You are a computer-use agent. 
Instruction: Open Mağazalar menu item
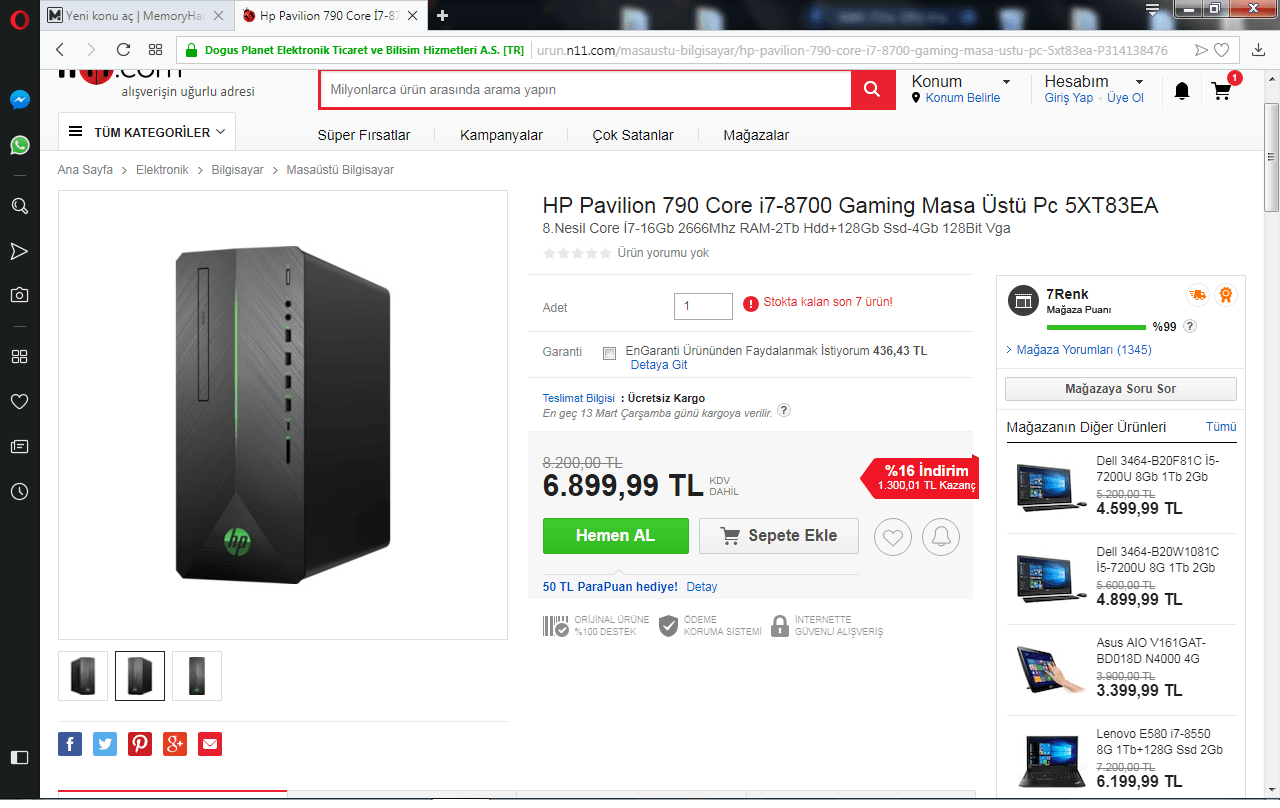click(756, 135)
